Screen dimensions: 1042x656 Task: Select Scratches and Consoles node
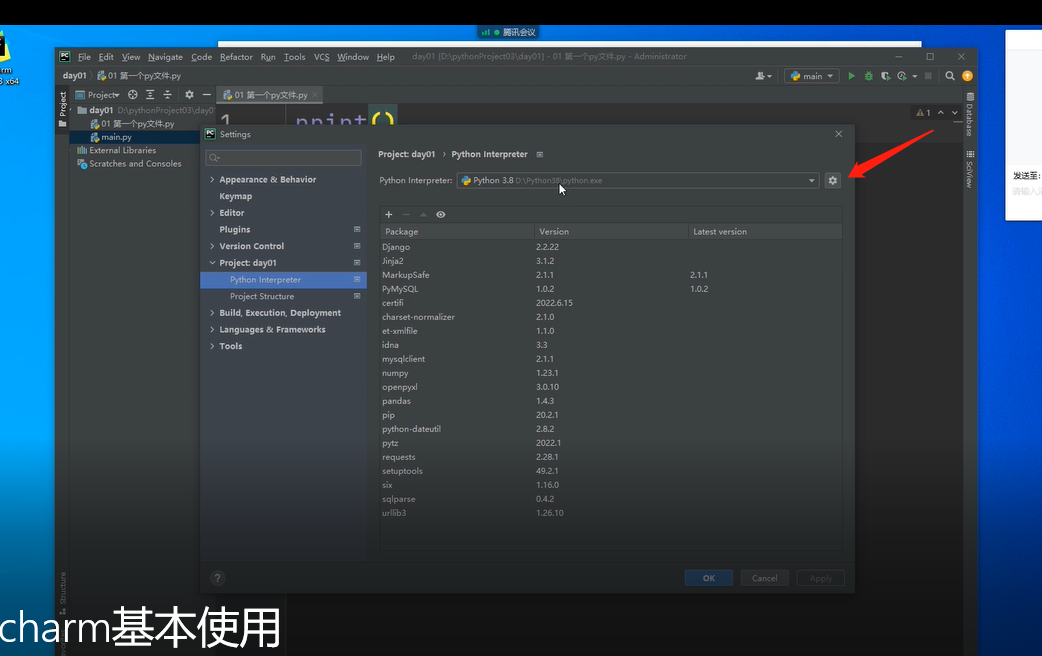click(135, 164)
